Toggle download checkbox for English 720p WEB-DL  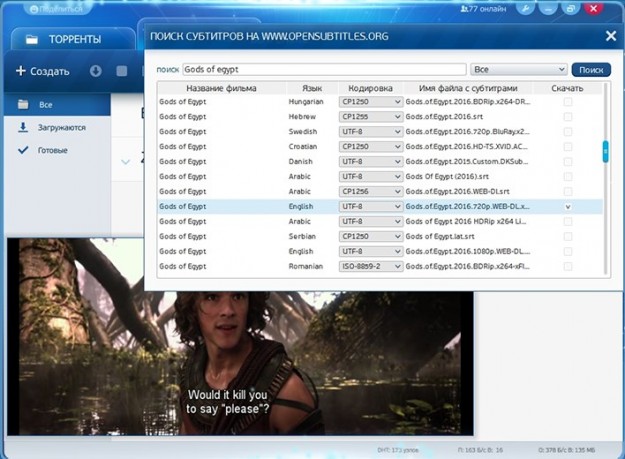tap(568, 207)
